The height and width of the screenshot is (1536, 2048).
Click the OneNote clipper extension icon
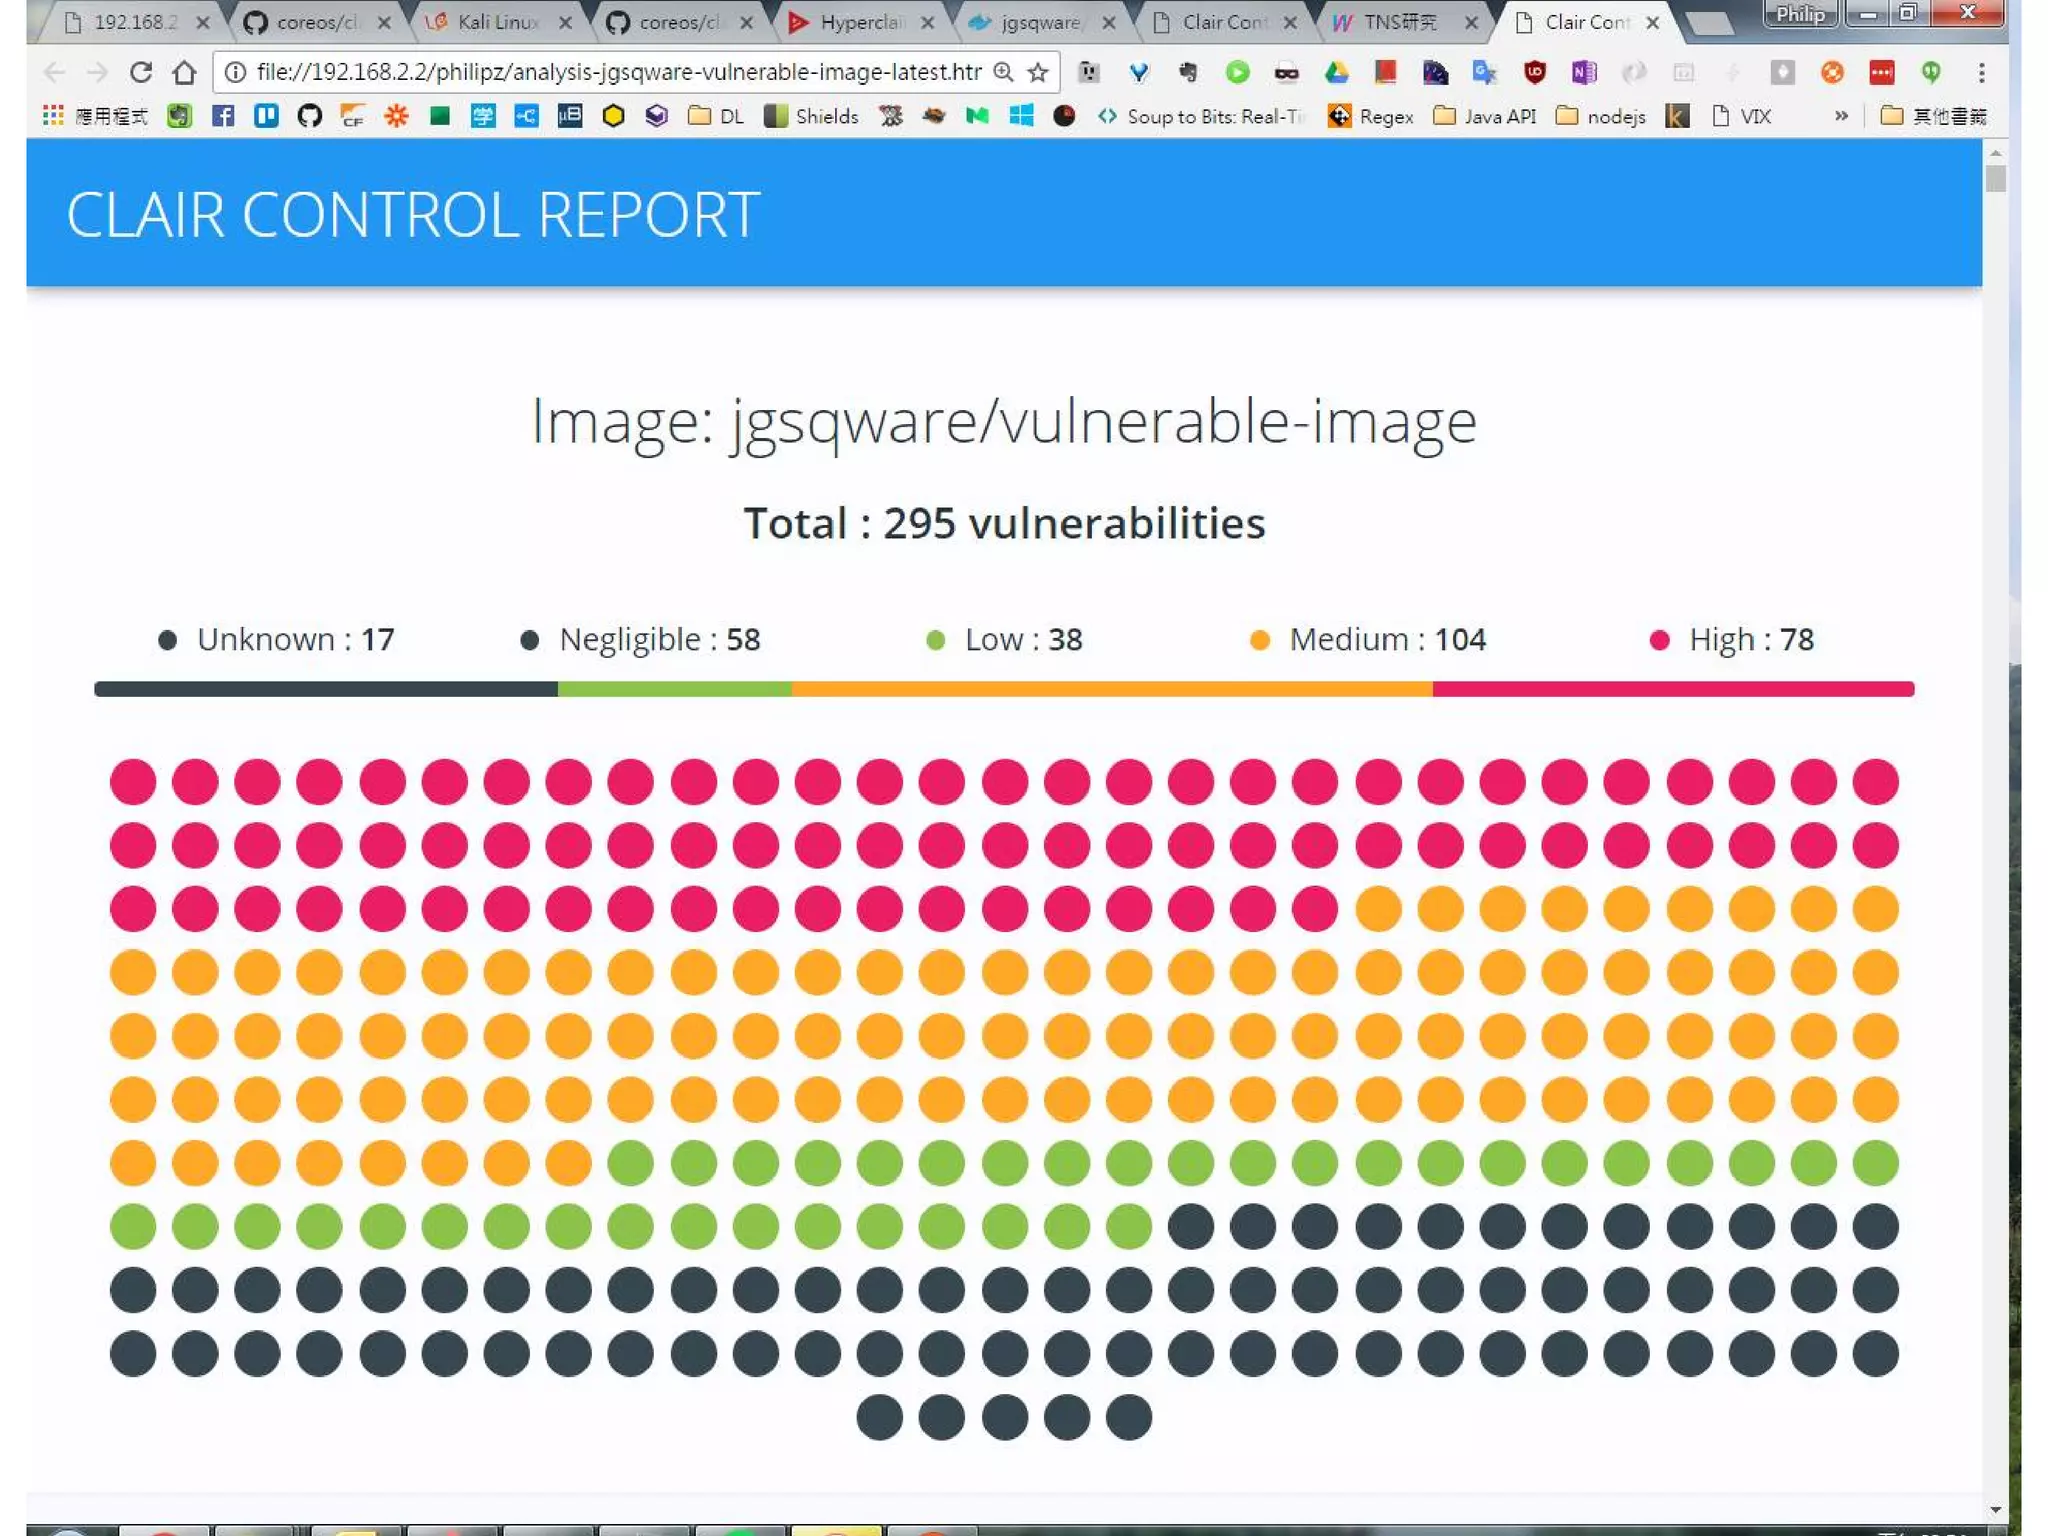click(1583, 72)
